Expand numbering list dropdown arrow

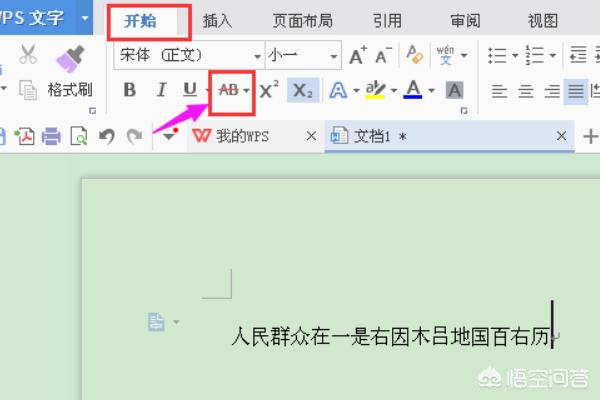(553, 56)
